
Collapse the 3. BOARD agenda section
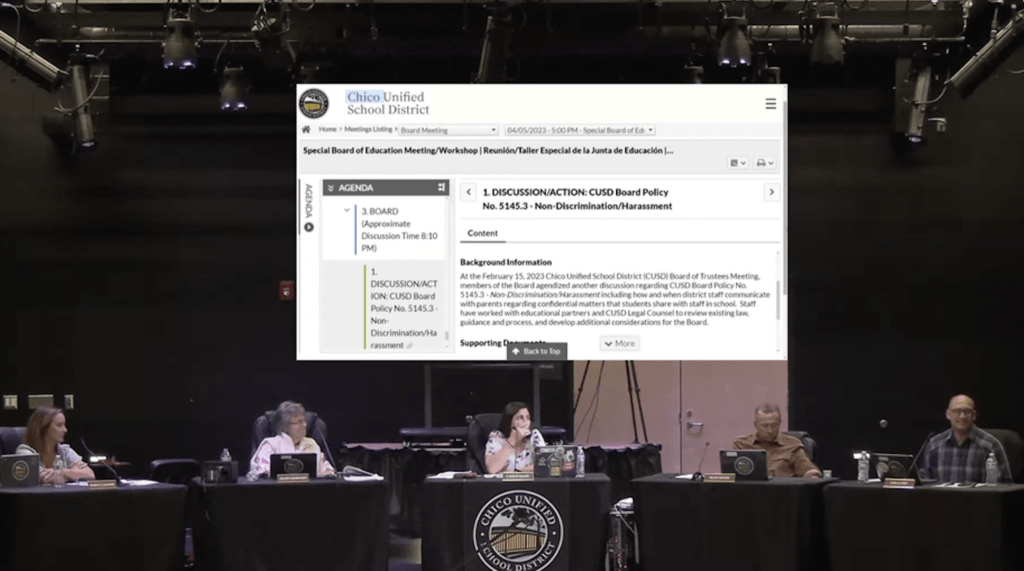click(347, 211)
